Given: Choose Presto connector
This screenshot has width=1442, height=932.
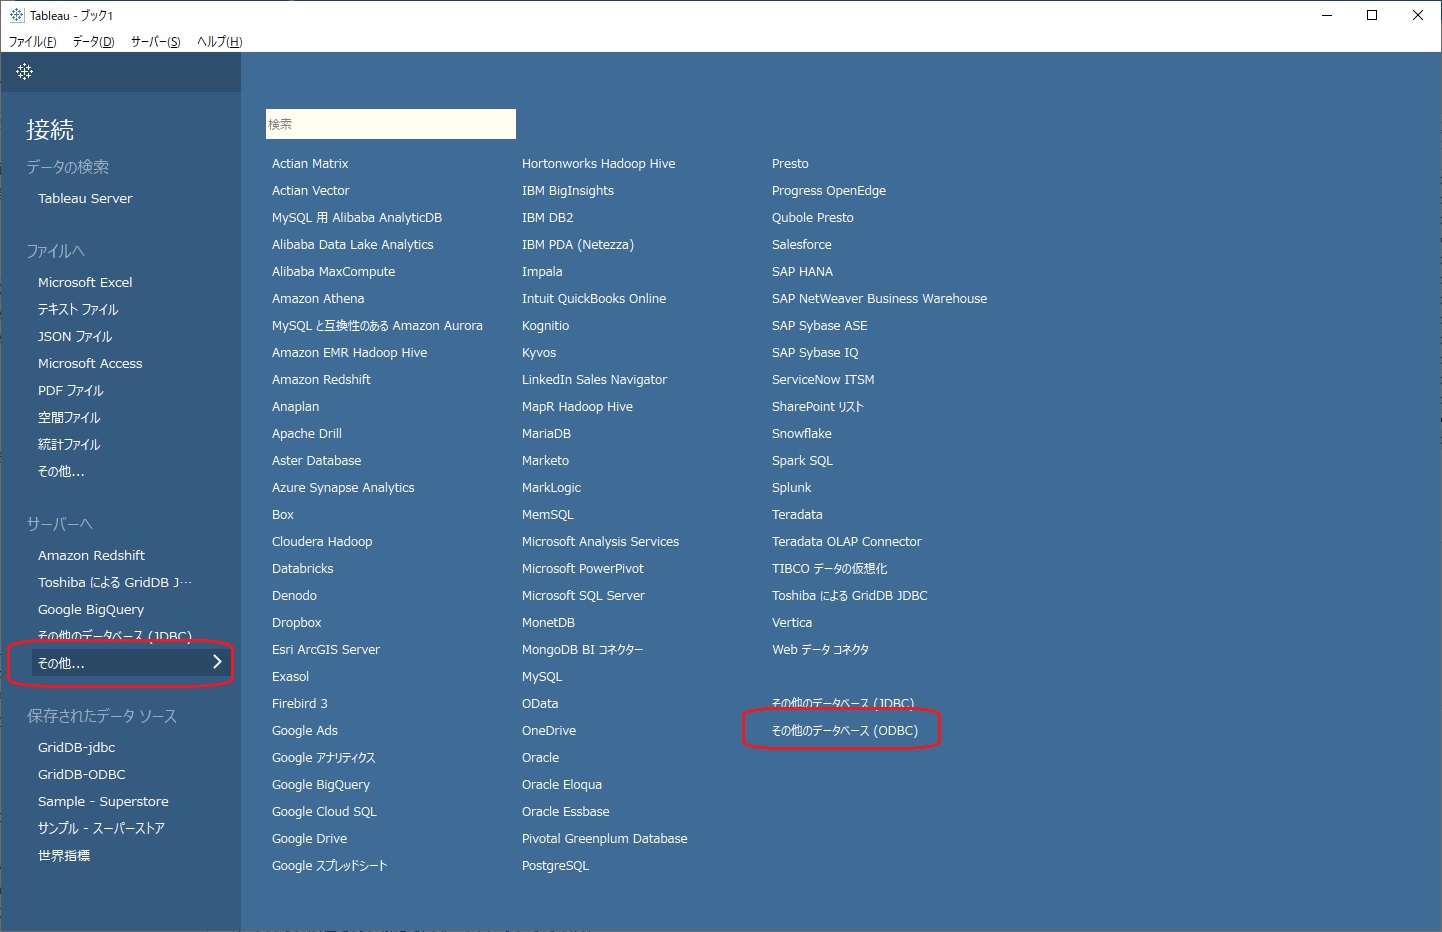Looking at the screenshot, I should tap(790, 164).
